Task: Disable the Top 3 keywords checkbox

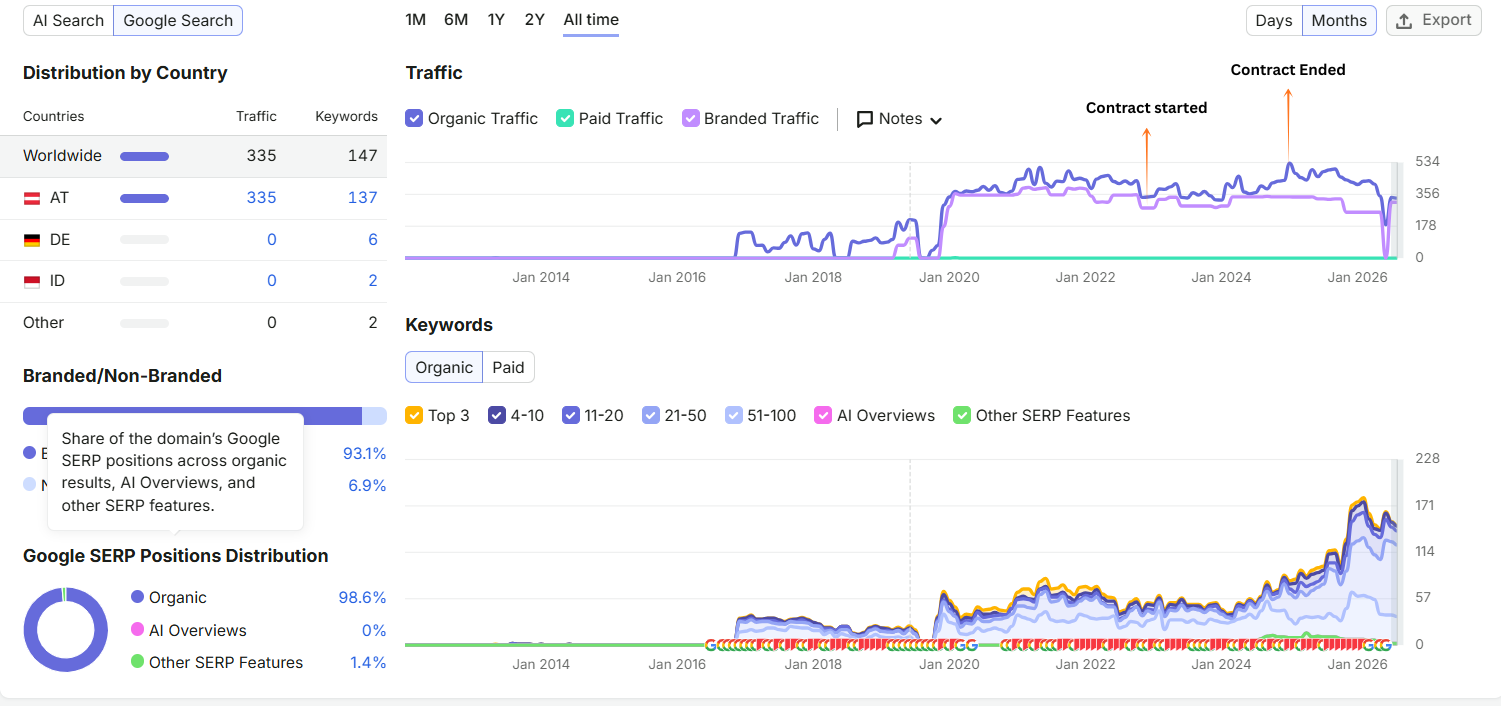Action: pyautogui.click(x=414, y=415)
